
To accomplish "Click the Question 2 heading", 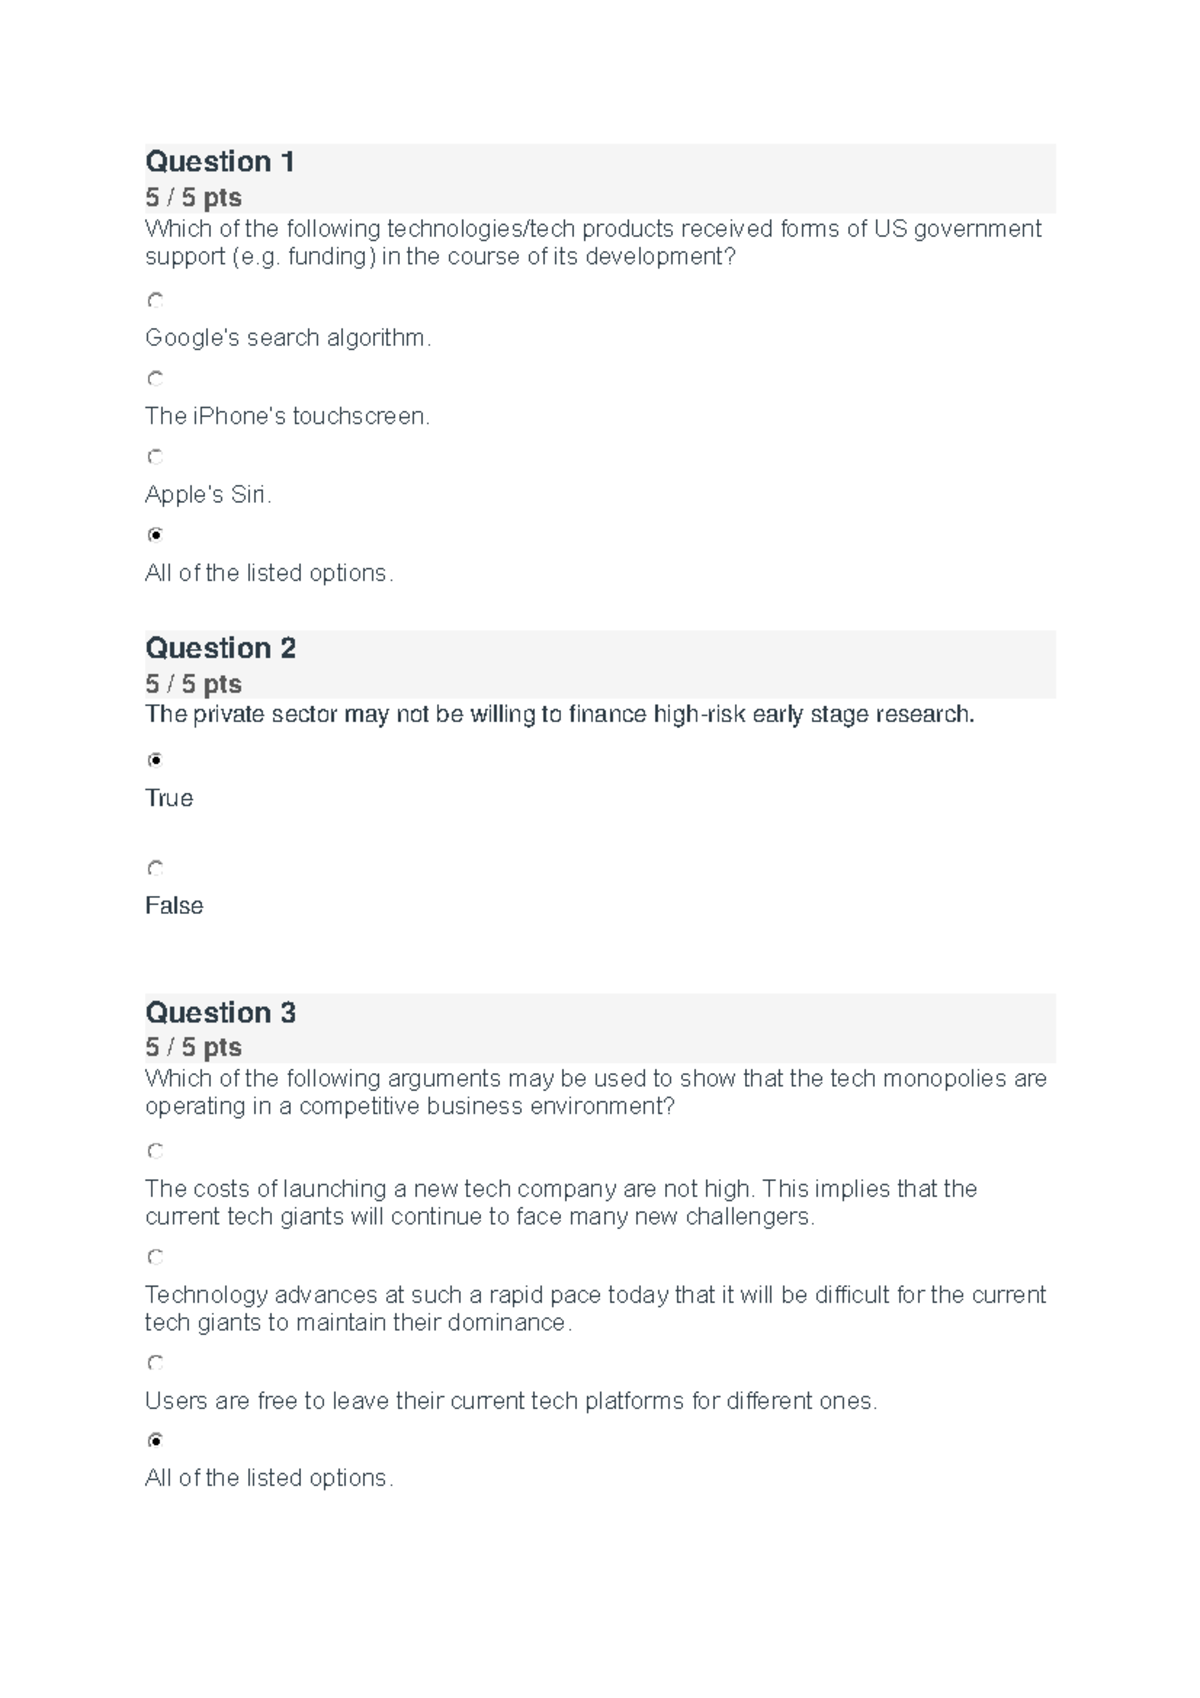I will [220, 648].
